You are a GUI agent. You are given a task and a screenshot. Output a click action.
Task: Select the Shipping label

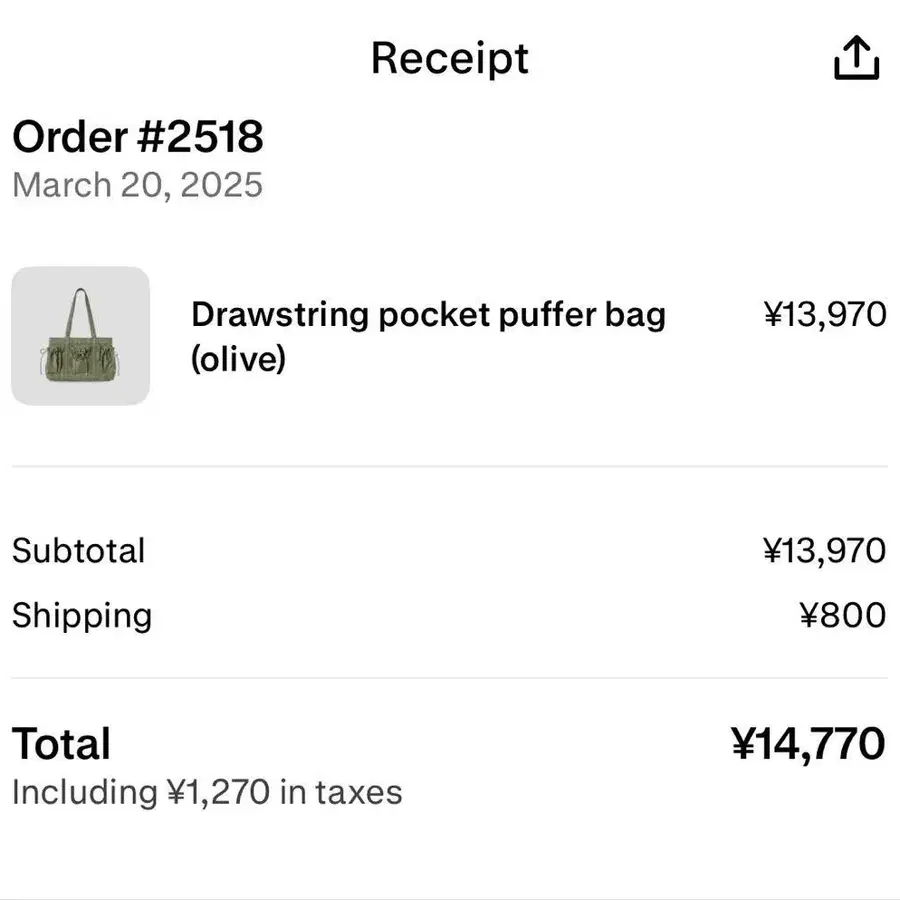tap(81, 615)
